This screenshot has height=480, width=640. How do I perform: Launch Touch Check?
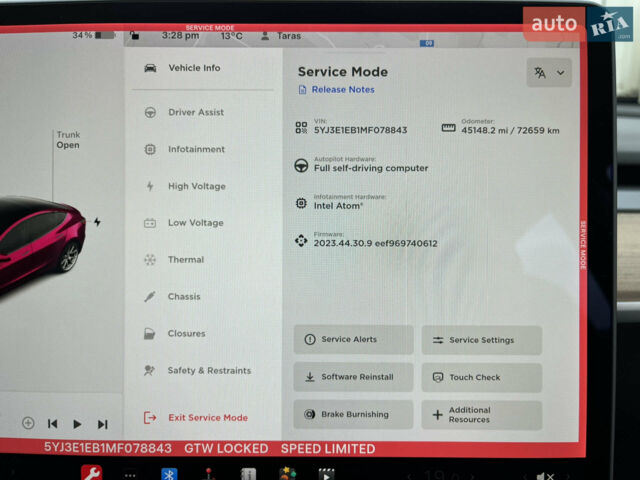(x=482, y=378)
